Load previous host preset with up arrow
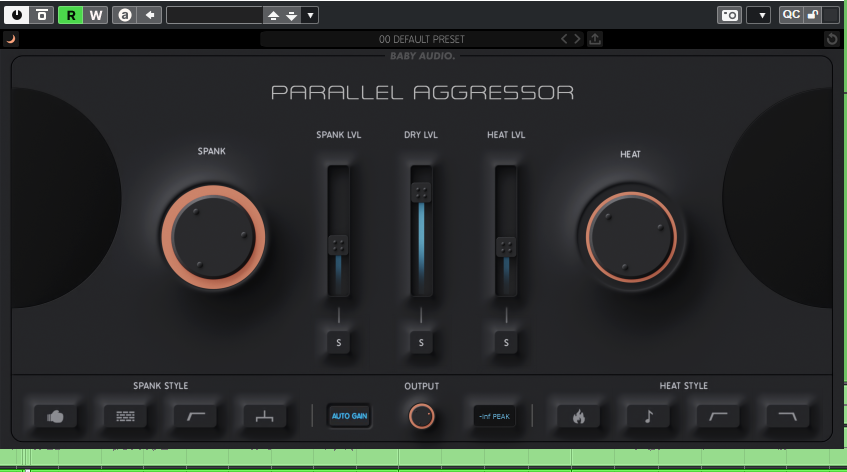 [273, 15]
